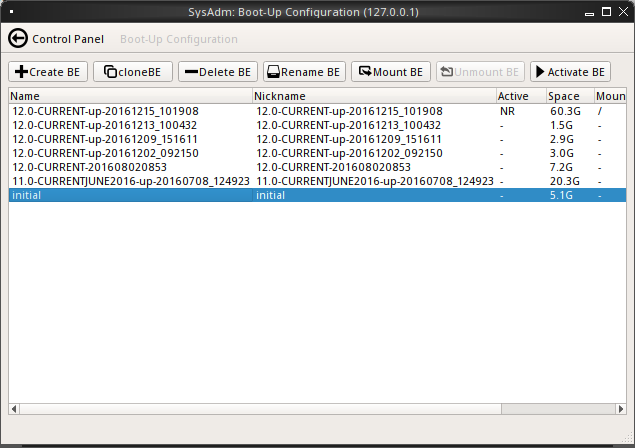Click the 60.3G space value

coord(565,111)
